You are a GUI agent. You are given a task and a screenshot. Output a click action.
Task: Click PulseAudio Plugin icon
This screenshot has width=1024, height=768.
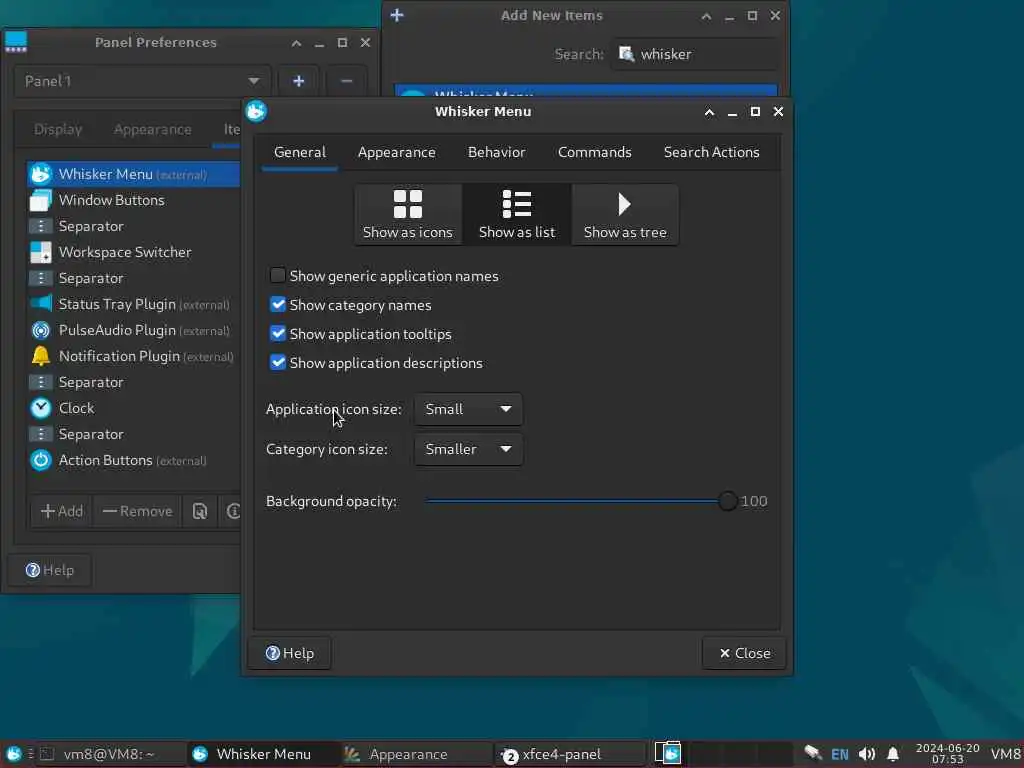tap(40, 330)
